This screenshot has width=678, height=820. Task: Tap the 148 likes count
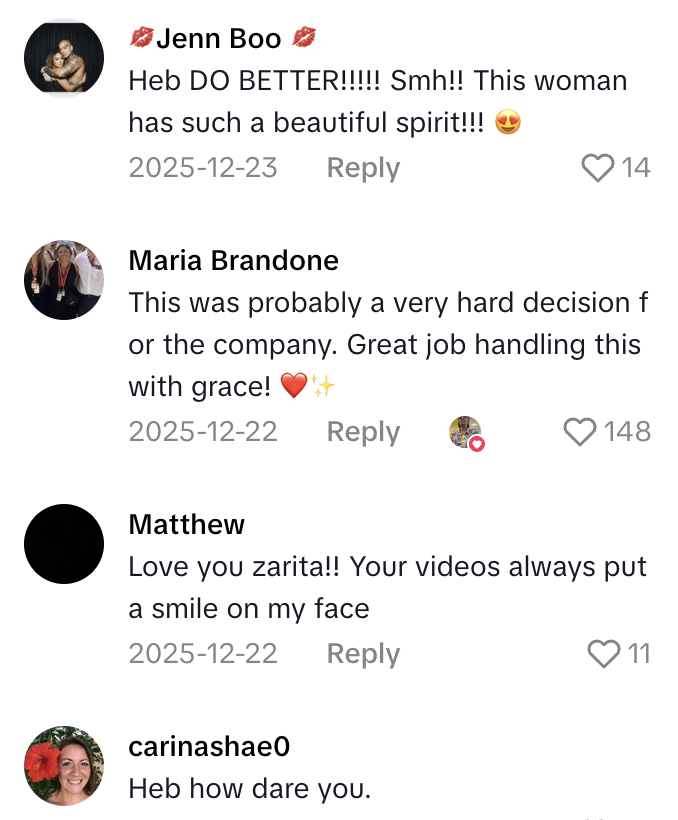627,432
